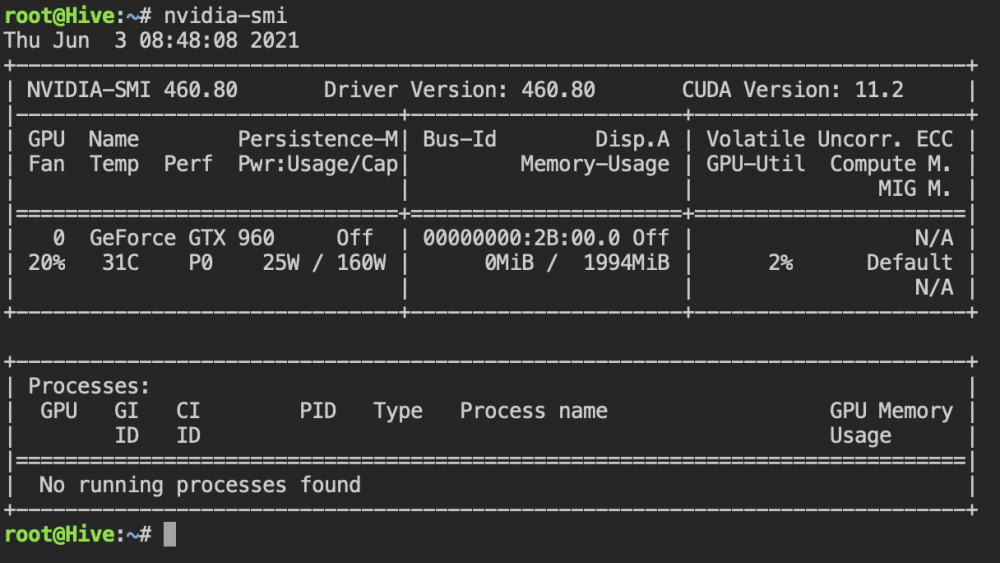Viewport: 1000px width, 563px height.
Task: Click the 0MiB / 1994MiB memory usage
Action: (x=577, y=263)
